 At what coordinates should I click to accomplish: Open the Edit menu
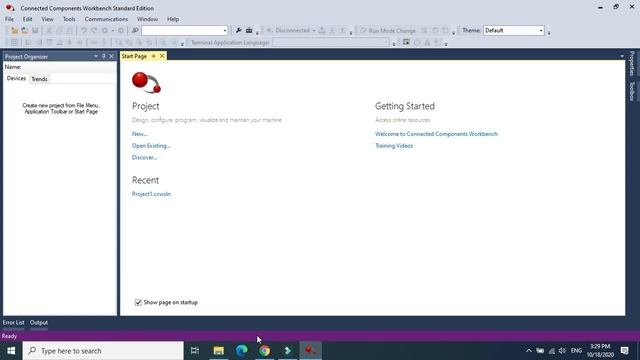[27, 19]
